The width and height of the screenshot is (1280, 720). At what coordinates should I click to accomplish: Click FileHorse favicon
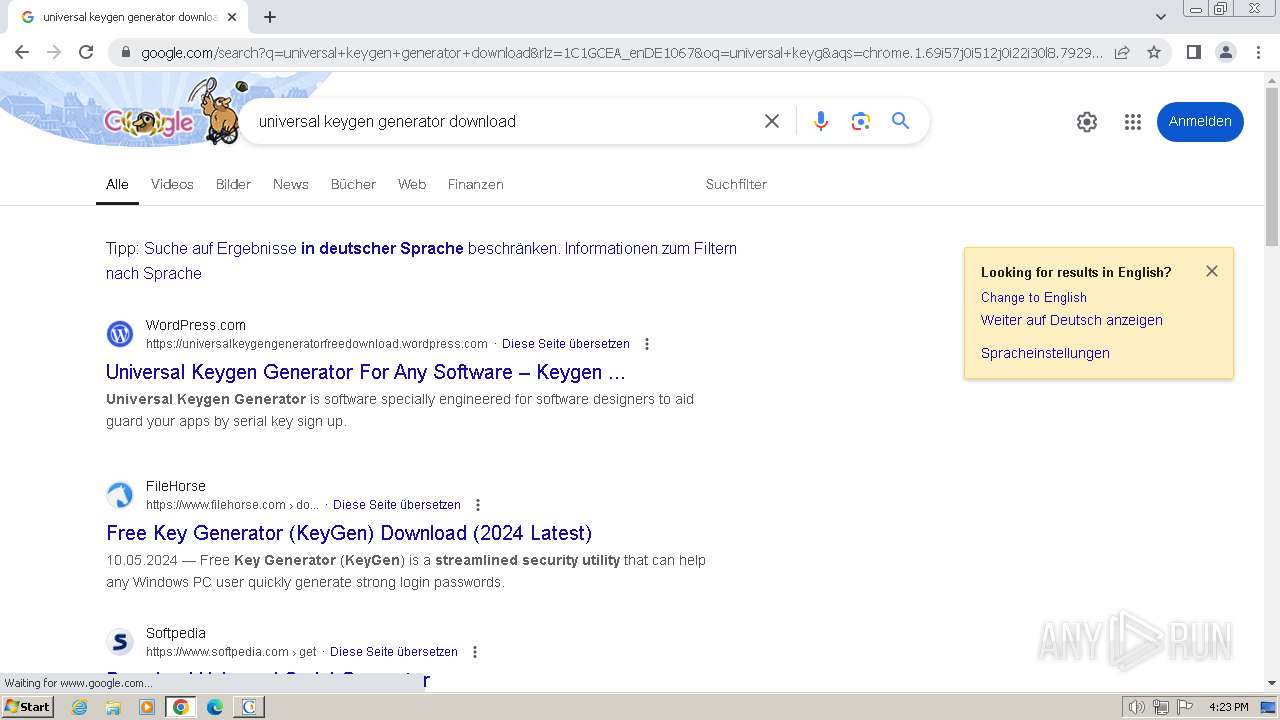[x=120, y=494]
